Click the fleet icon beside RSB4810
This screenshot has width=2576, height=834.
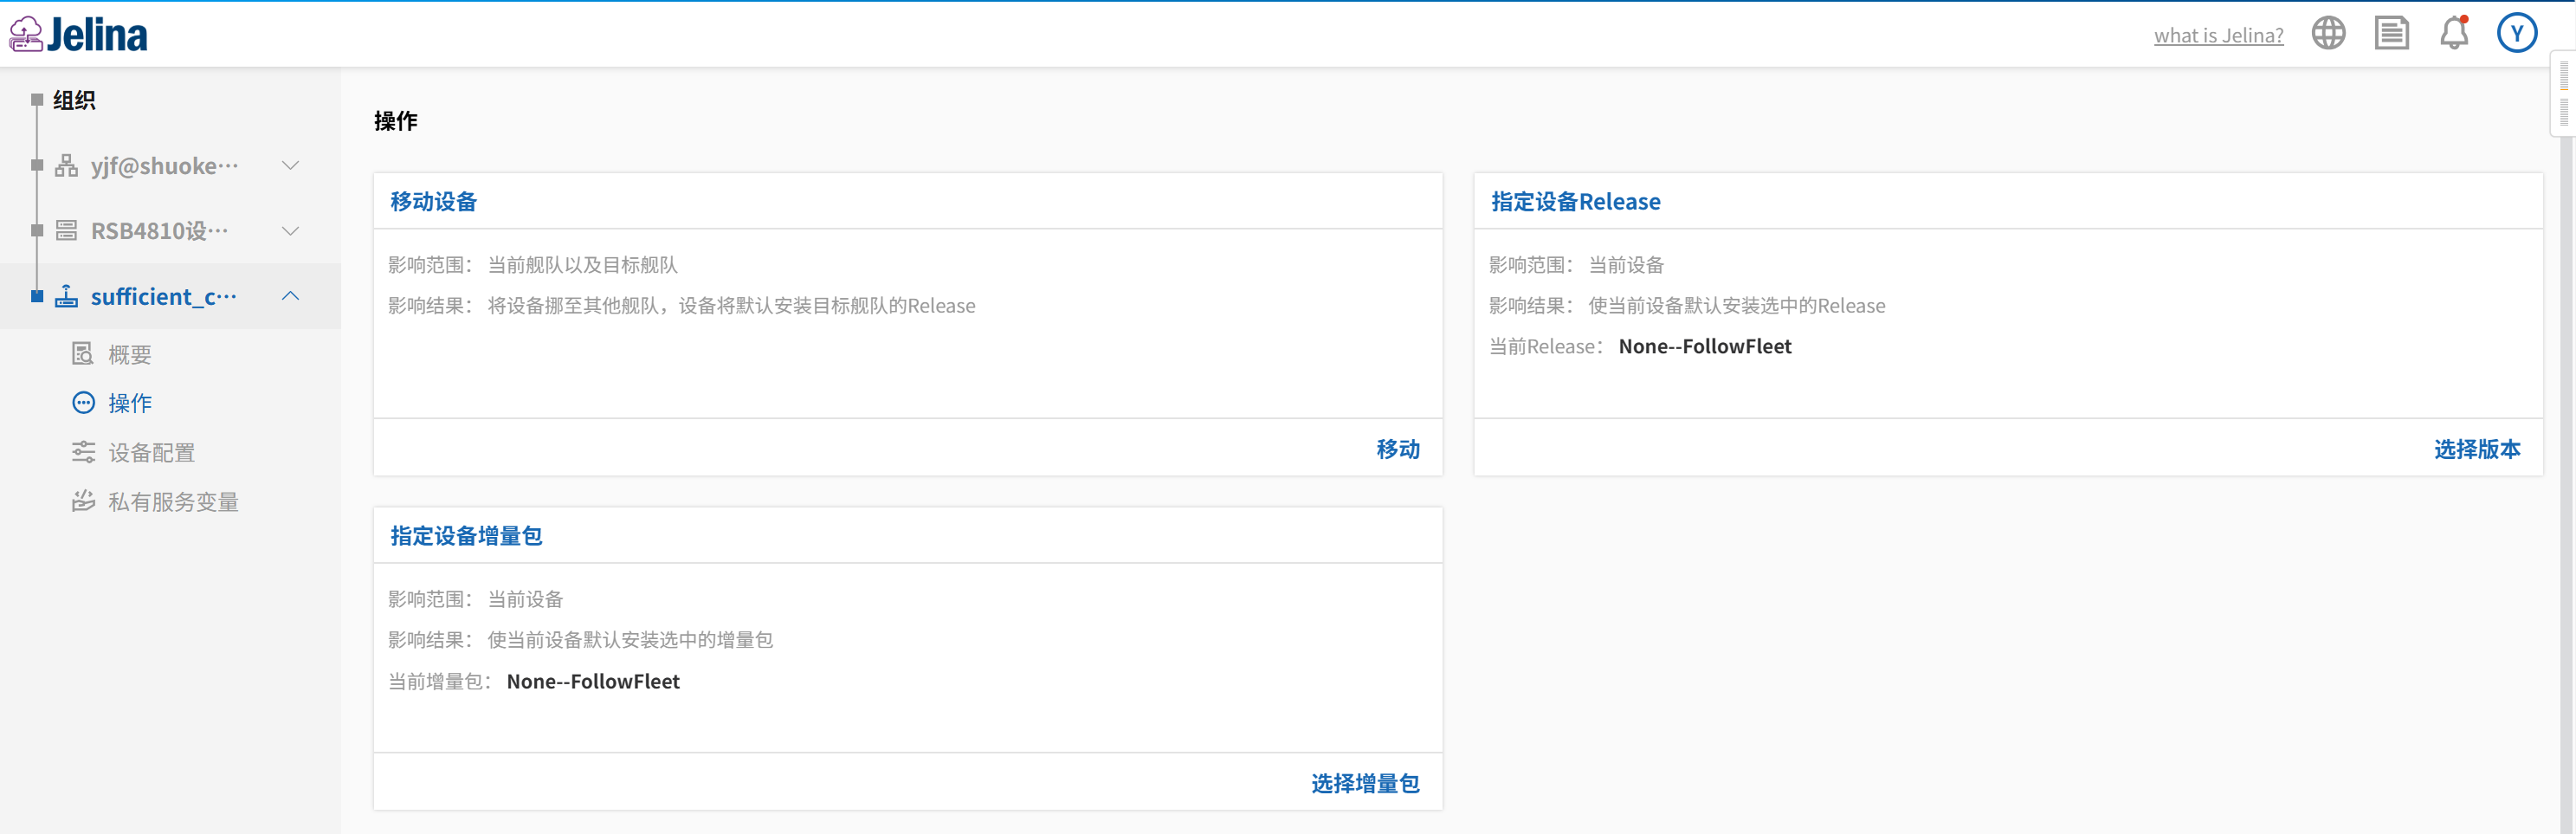tap(66, 231)
